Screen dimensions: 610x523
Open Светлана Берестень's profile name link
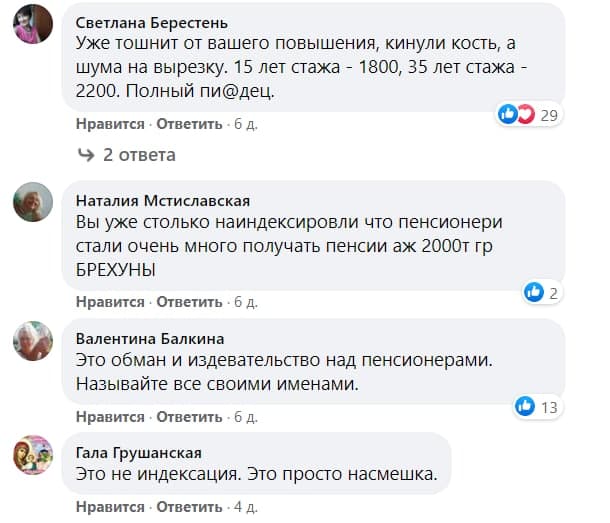pyautogui.click(x=151, y=23)
